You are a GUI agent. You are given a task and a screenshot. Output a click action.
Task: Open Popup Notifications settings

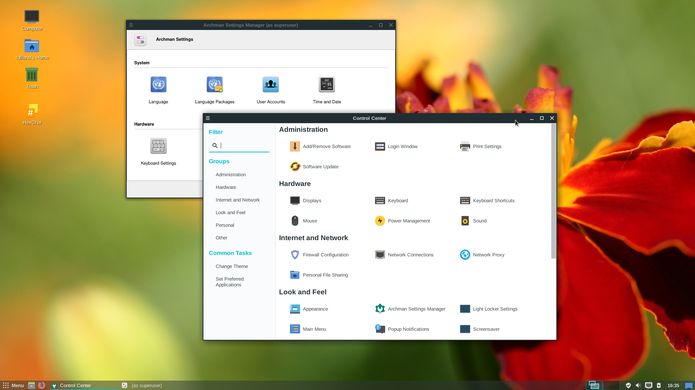[x=402, y=329]
